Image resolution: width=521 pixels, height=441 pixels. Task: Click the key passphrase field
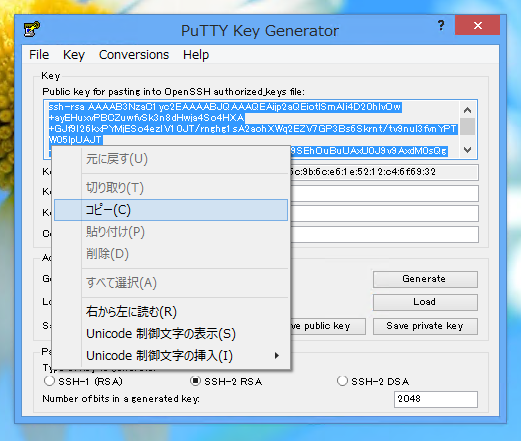(x=384, y=213)
